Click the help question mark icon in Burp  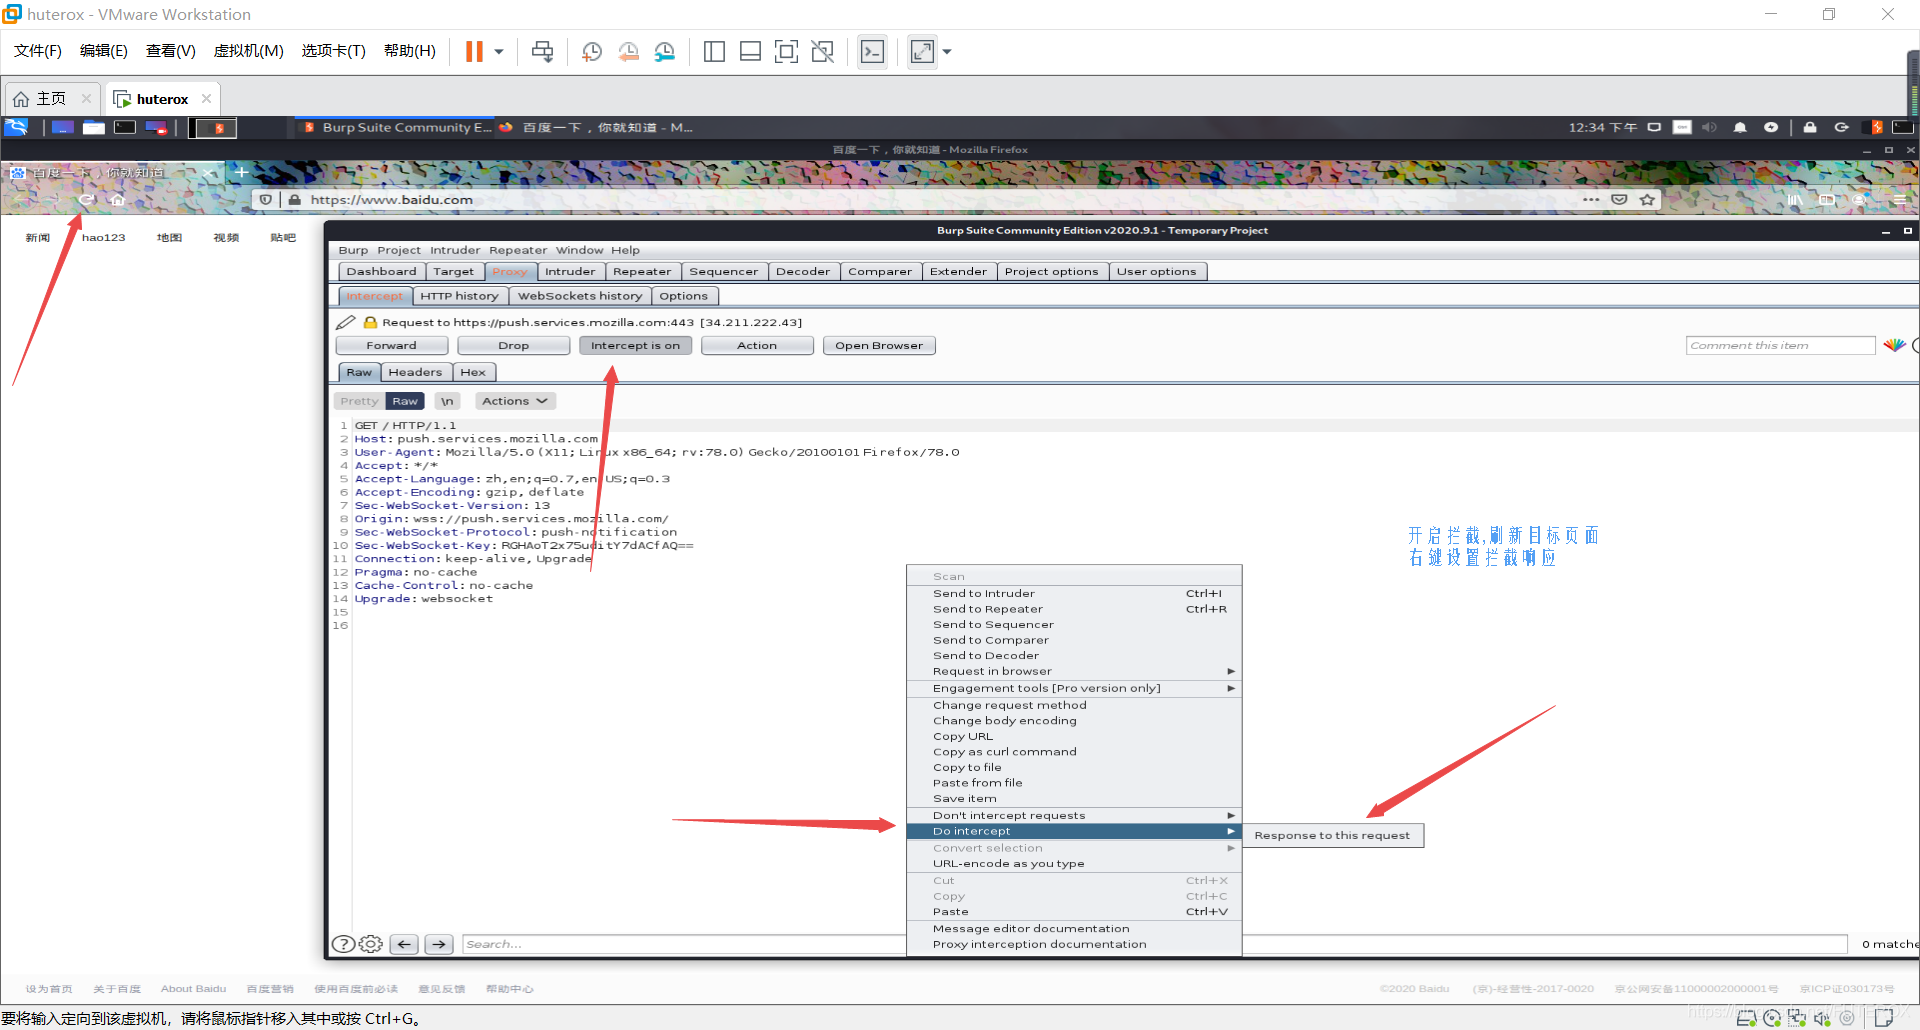click(x=343, y=944)
